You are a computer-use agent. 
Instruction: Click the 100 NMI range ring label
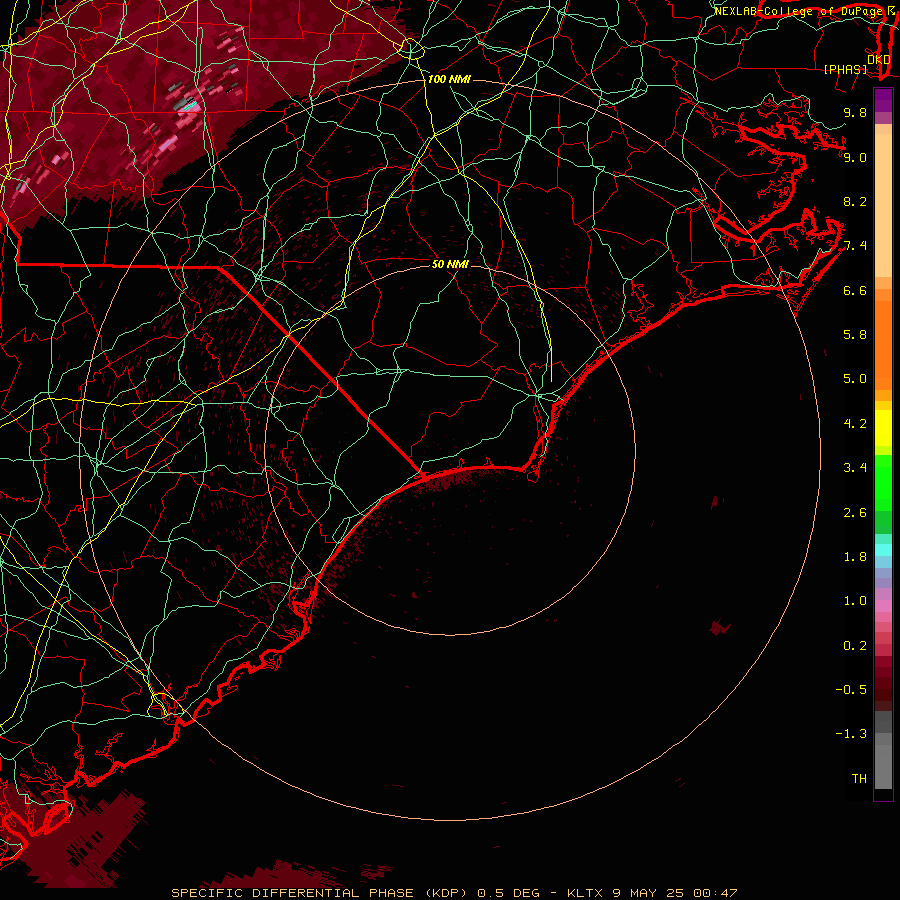point(449,79)
